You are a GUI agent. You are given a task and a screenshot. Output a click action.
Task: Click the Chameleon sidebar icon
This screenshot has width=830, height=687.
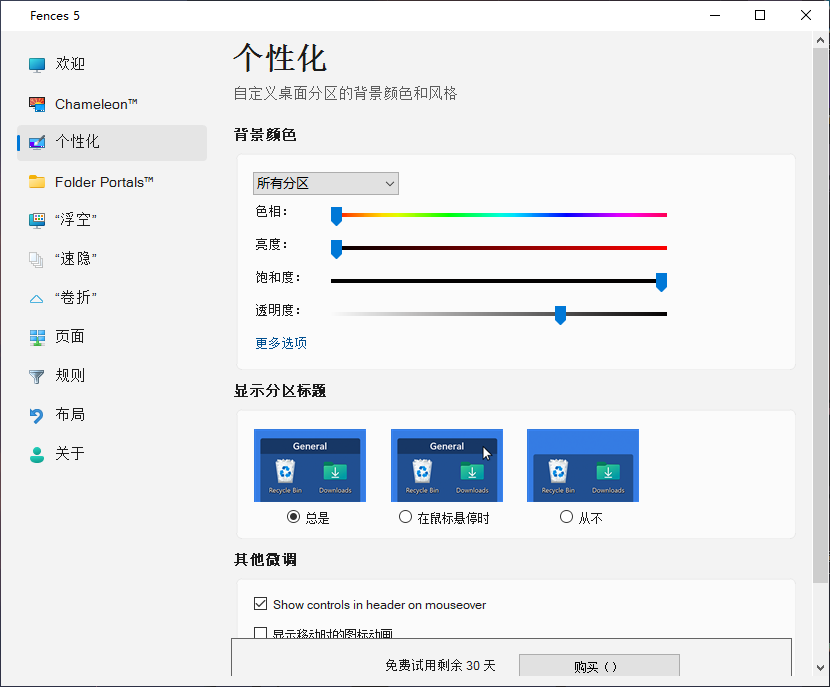point(37,104)
